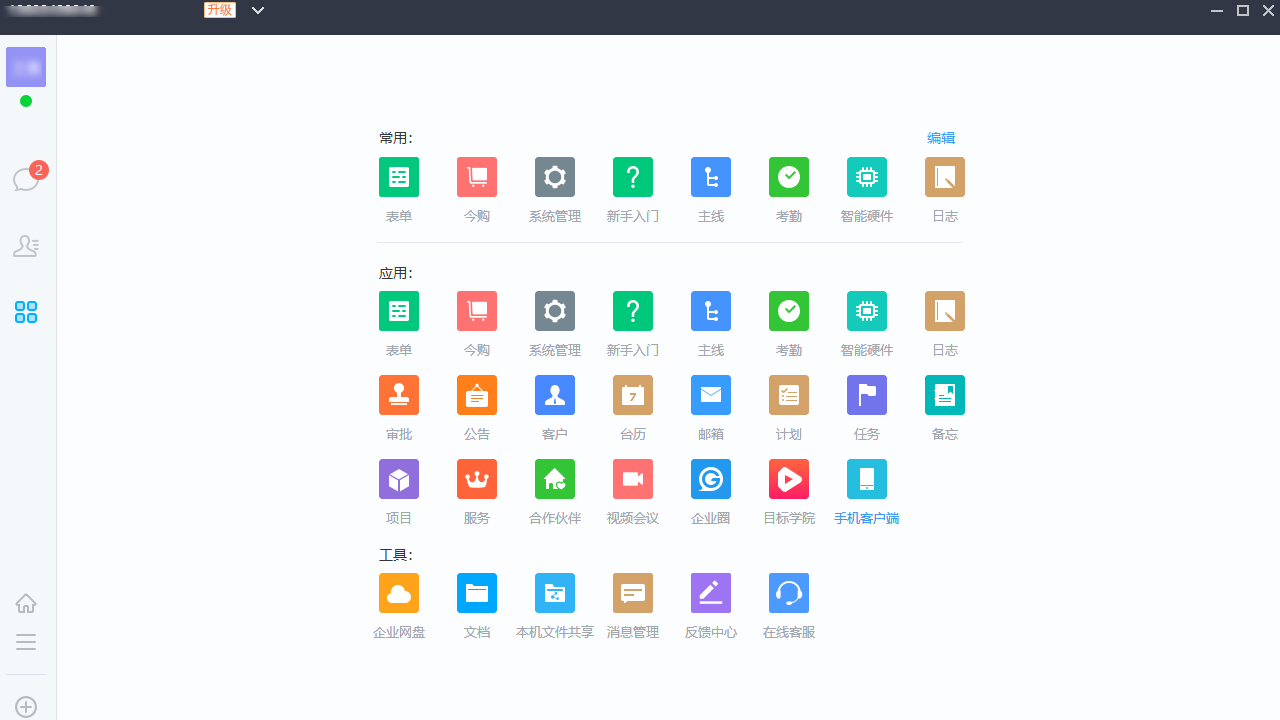
Task: Open the 任务 (Task) app
Action: tap(866, 395)
